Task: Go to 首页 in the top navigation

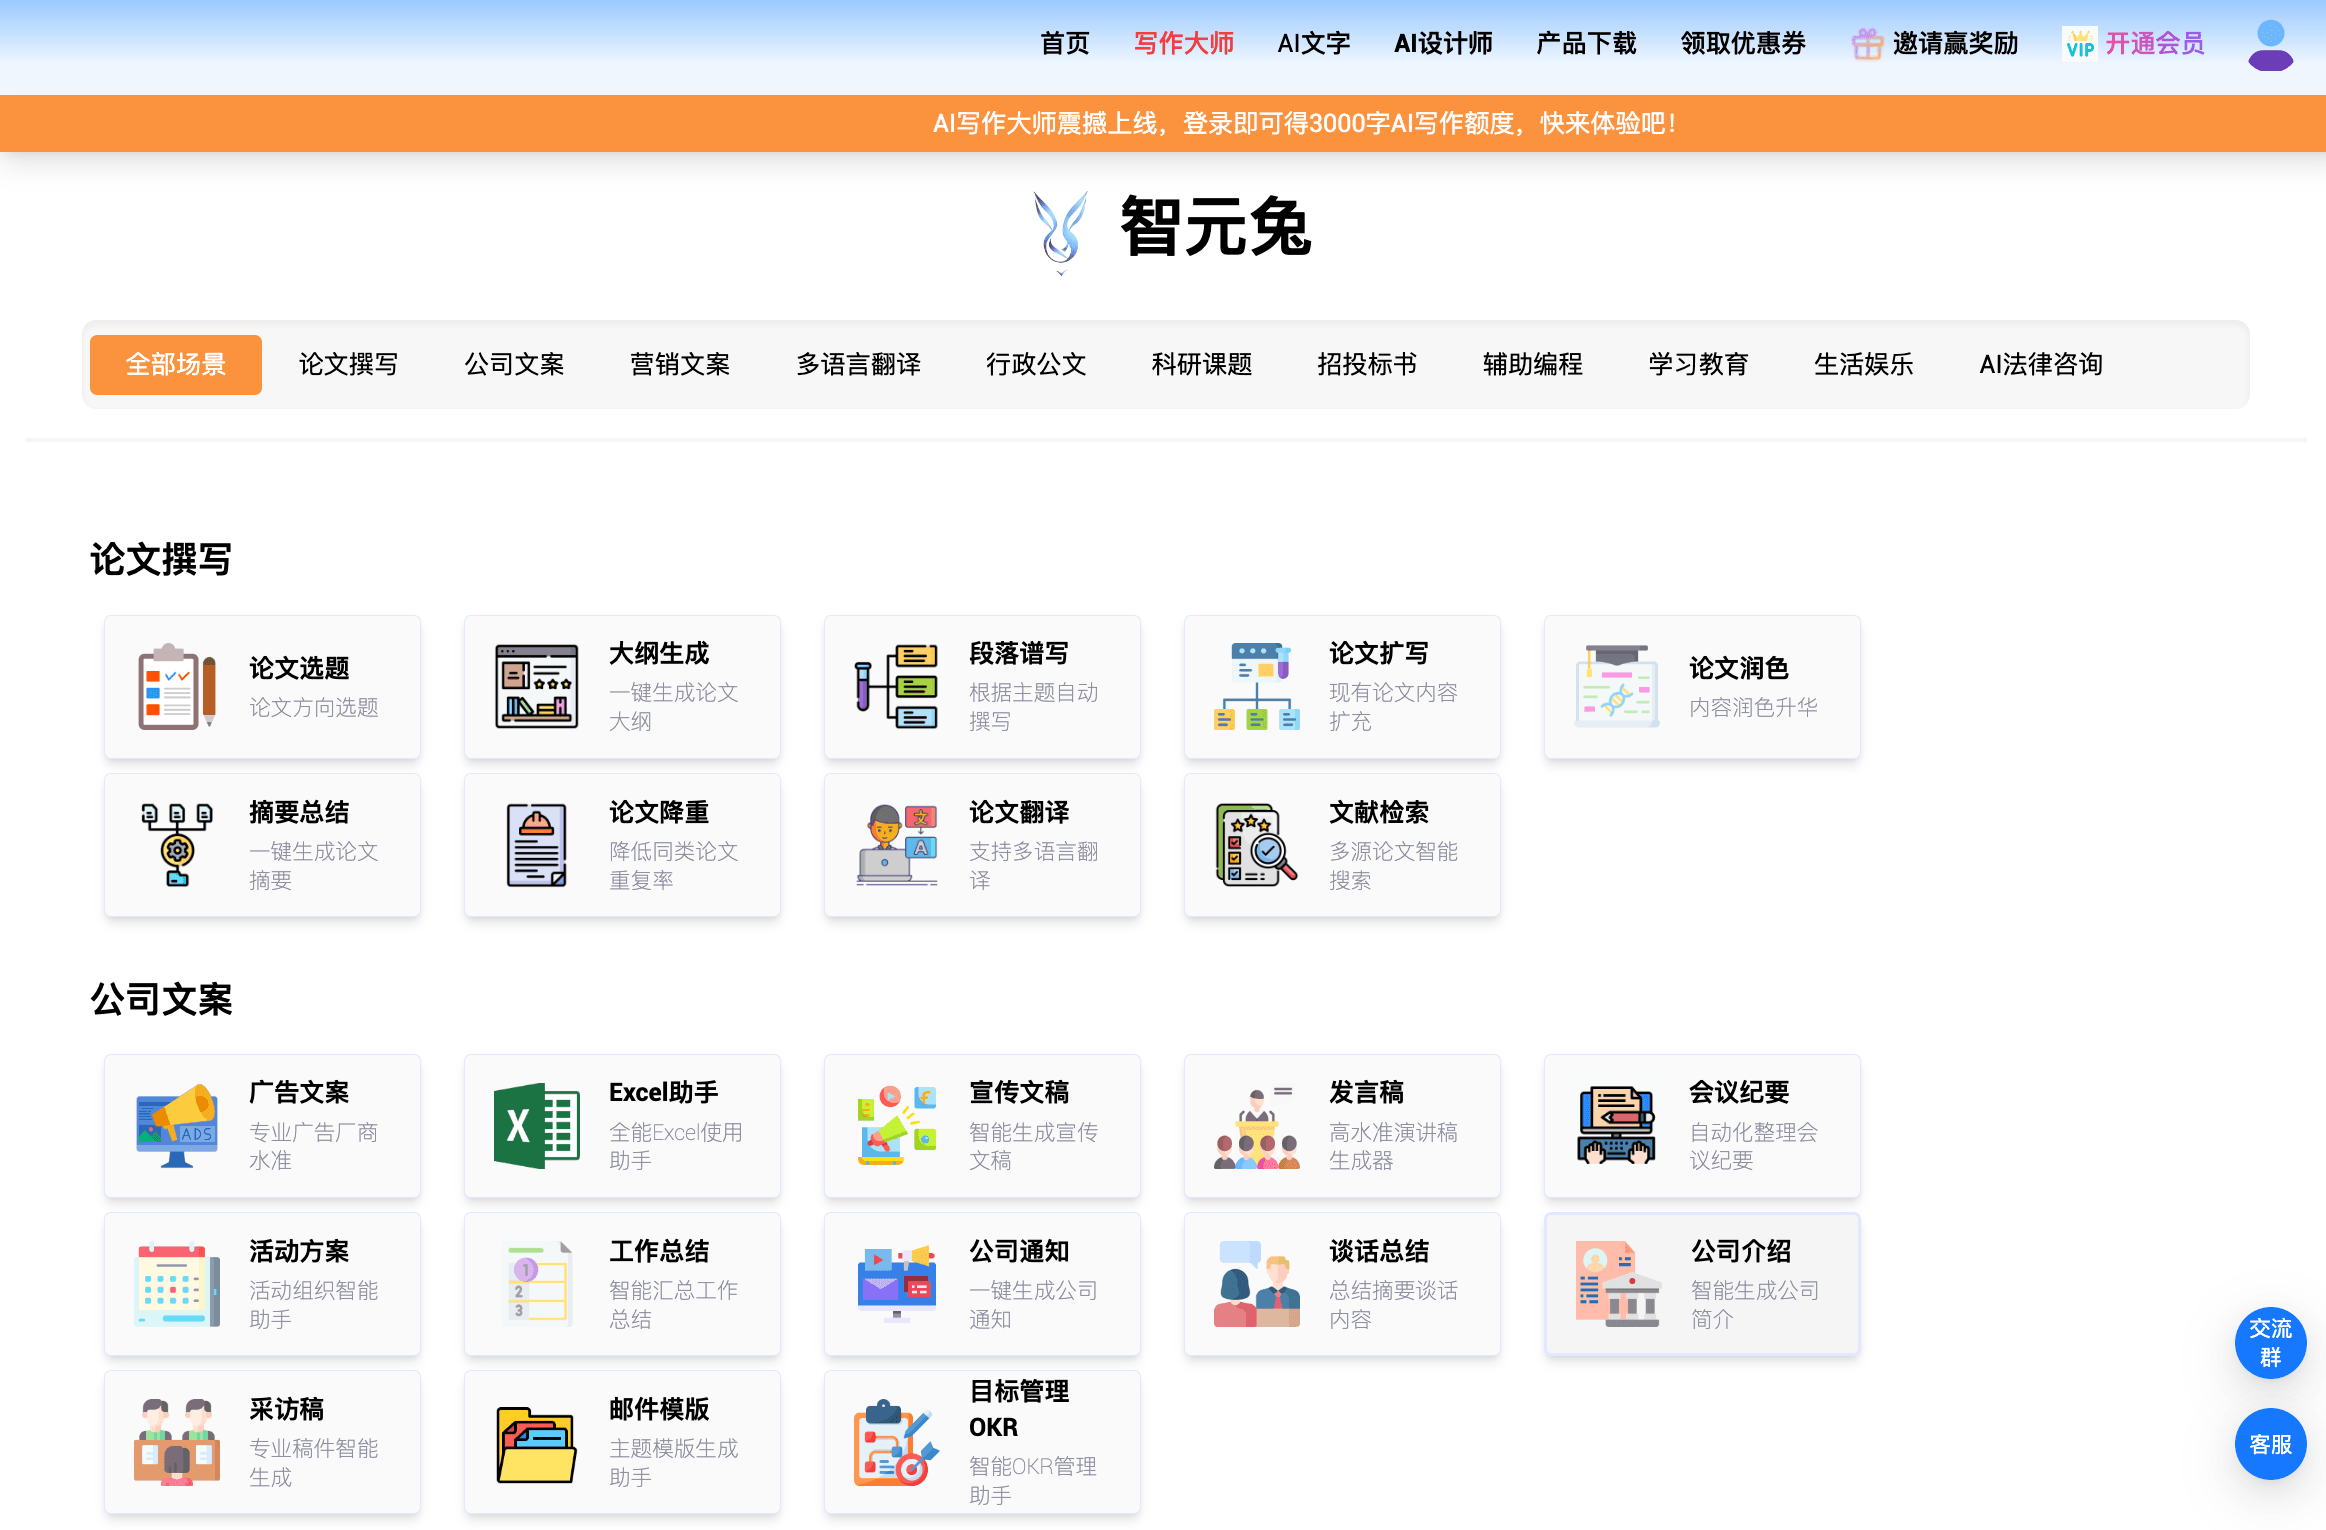Action: [x=1064, y=44]
